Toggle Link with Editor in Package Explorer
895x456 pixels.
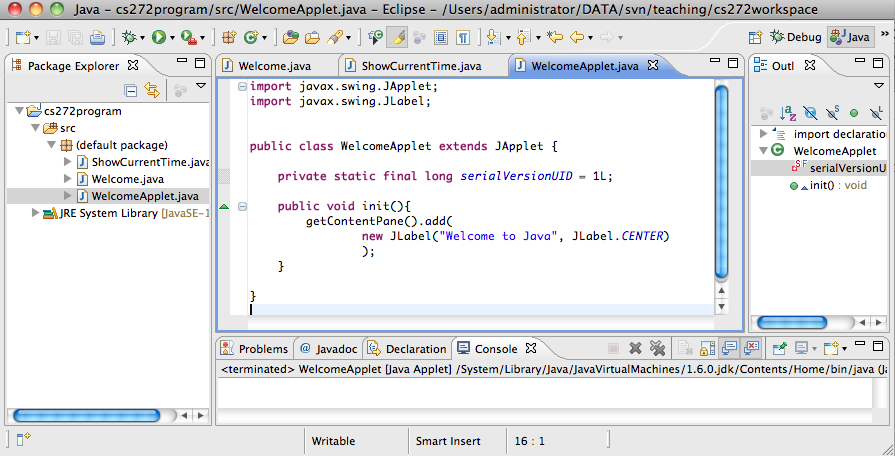click(152, 90)
